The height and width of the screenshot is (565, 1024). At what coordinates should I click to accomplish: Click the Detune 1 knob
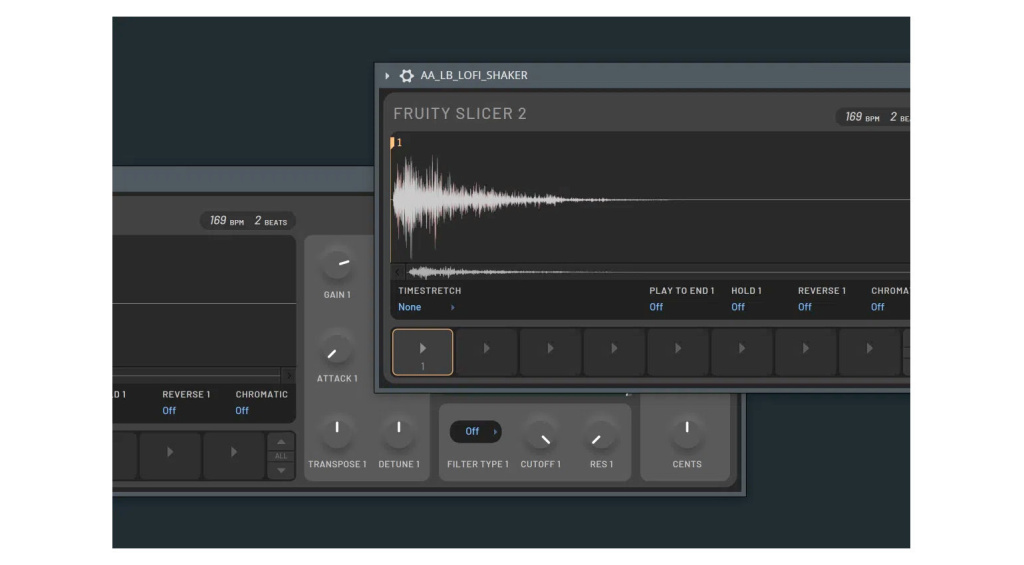click(399, 432)
